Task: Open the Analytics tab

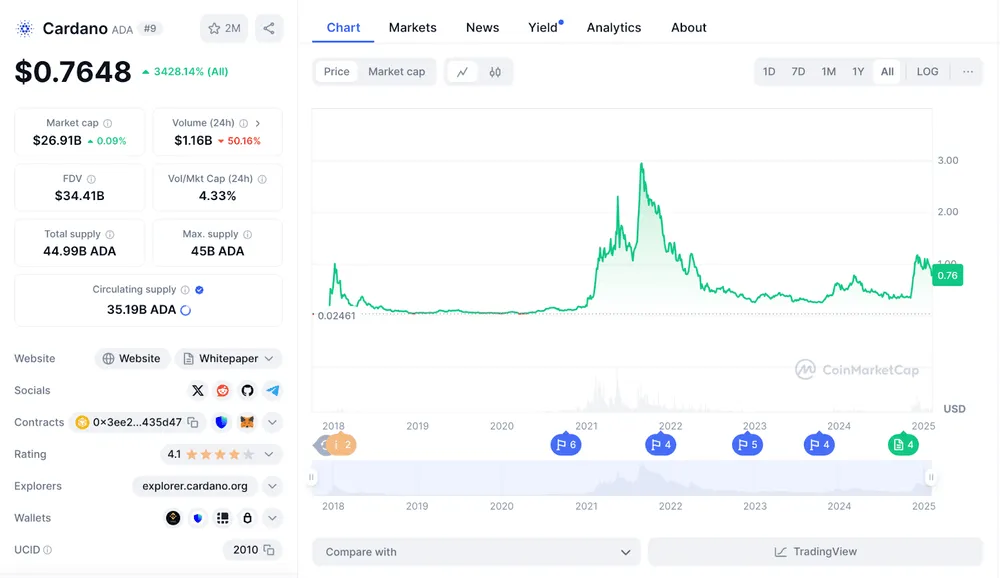Action: point(613,27)
